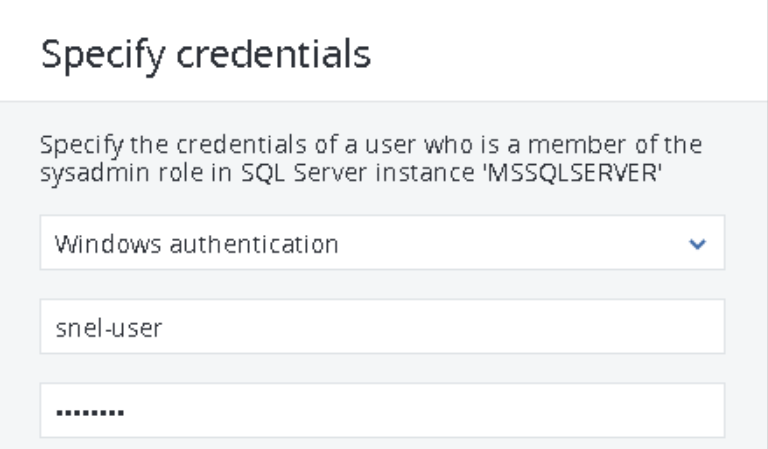This screenshot has height=449, width=768.
Task: Focus the masked password field
Action: coord(382,410)
